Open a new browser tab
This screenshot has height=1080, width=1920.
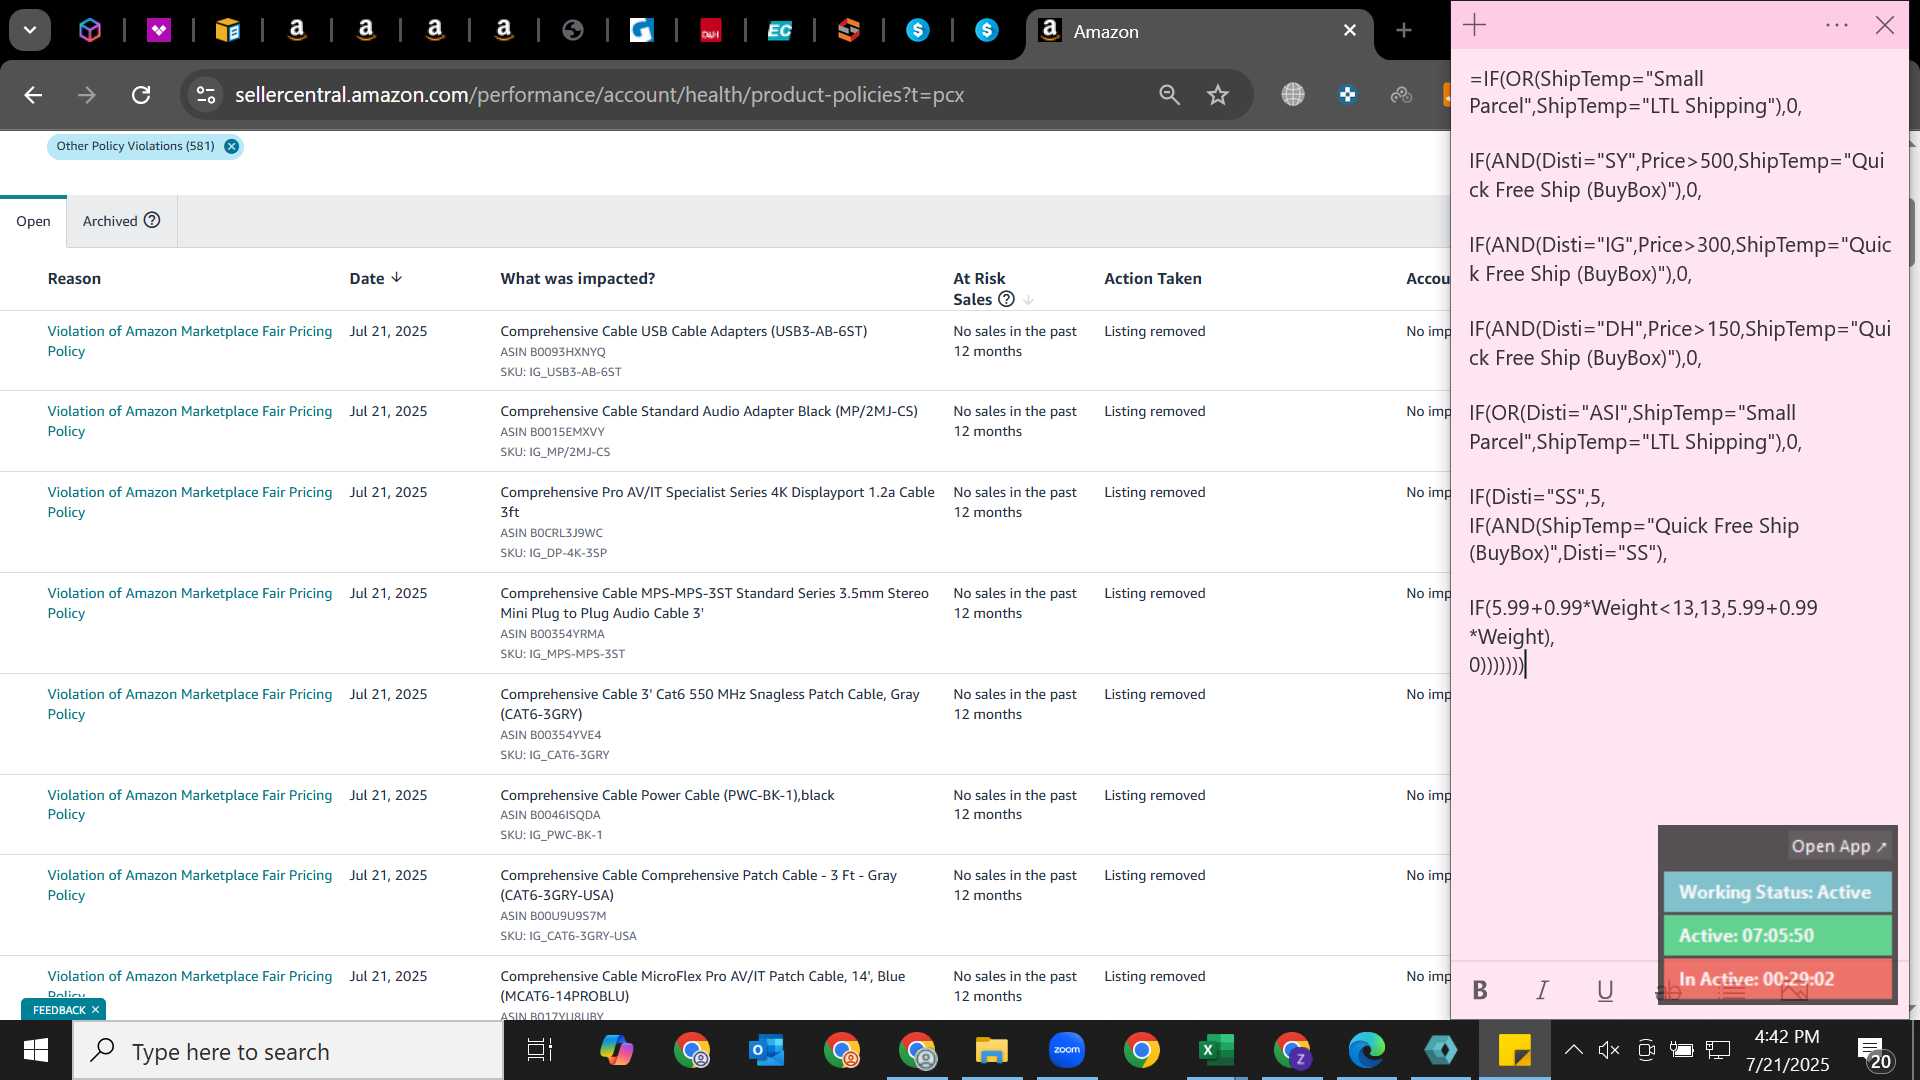[1404, 30]
